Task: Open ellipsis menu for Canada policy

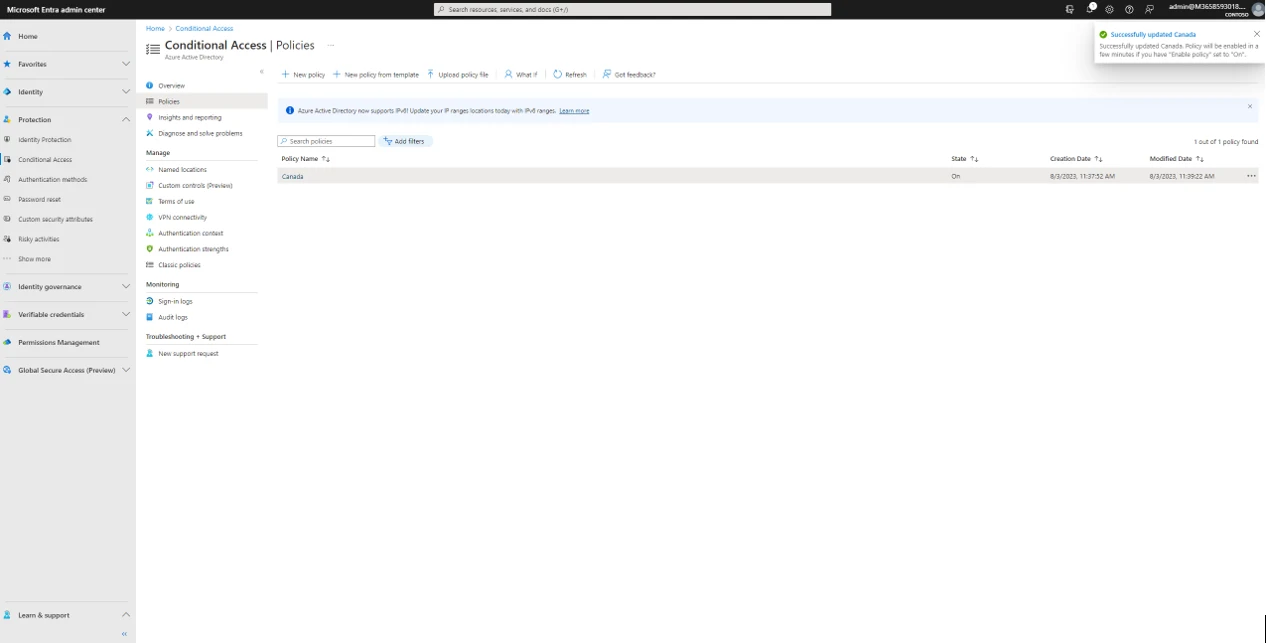Action: point(1251,176)
